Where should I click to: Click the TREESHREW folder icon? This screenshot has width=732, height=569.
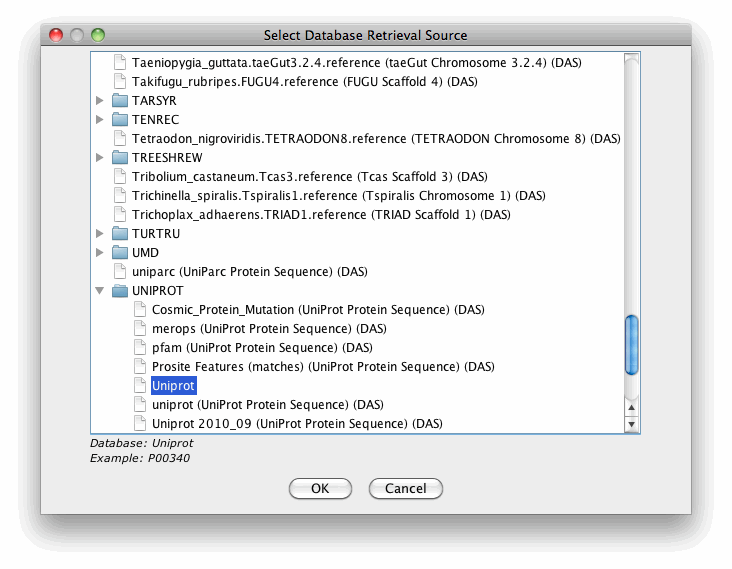[x=120, y=158]
